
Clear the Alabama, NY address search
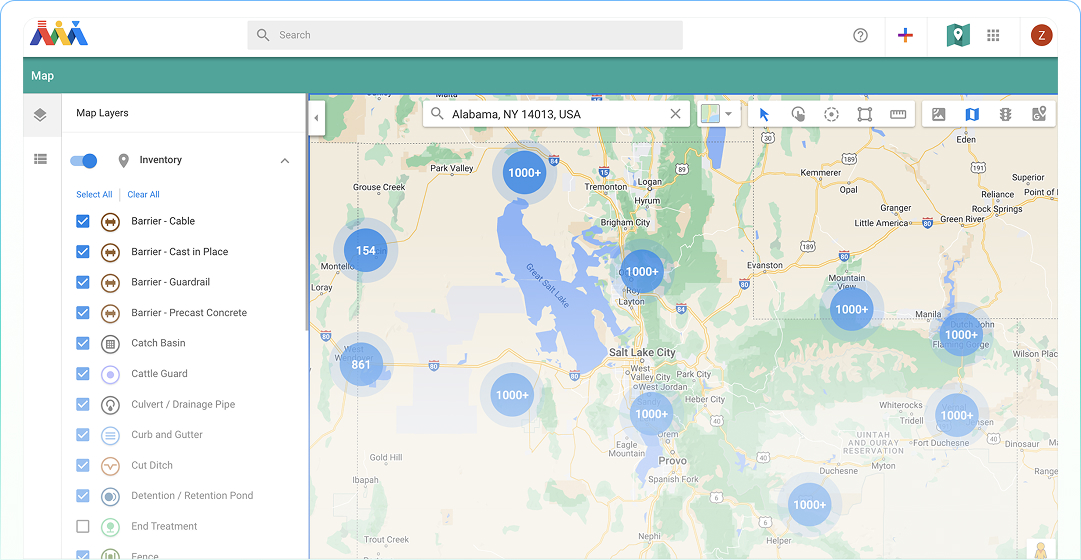click(x=676, y=114)
